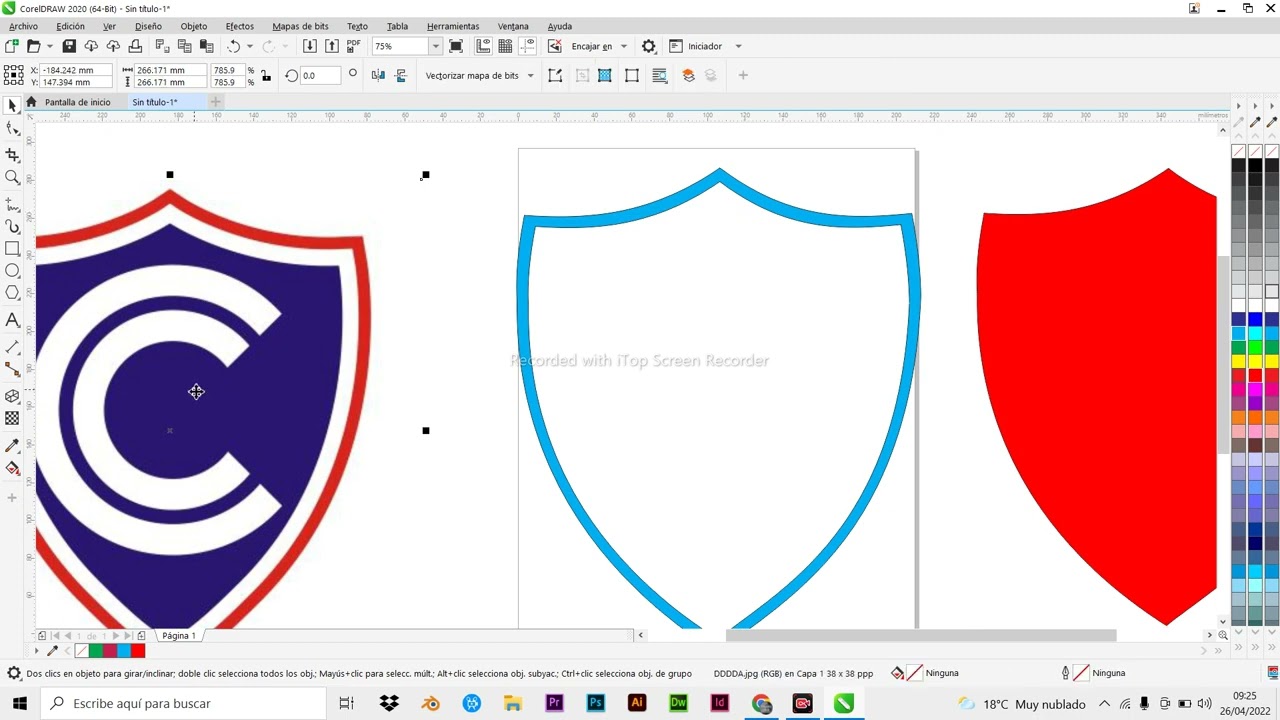Toggle full-screen preview
Viewport: 1280px width, 720px height.
(x=456, y=46)
